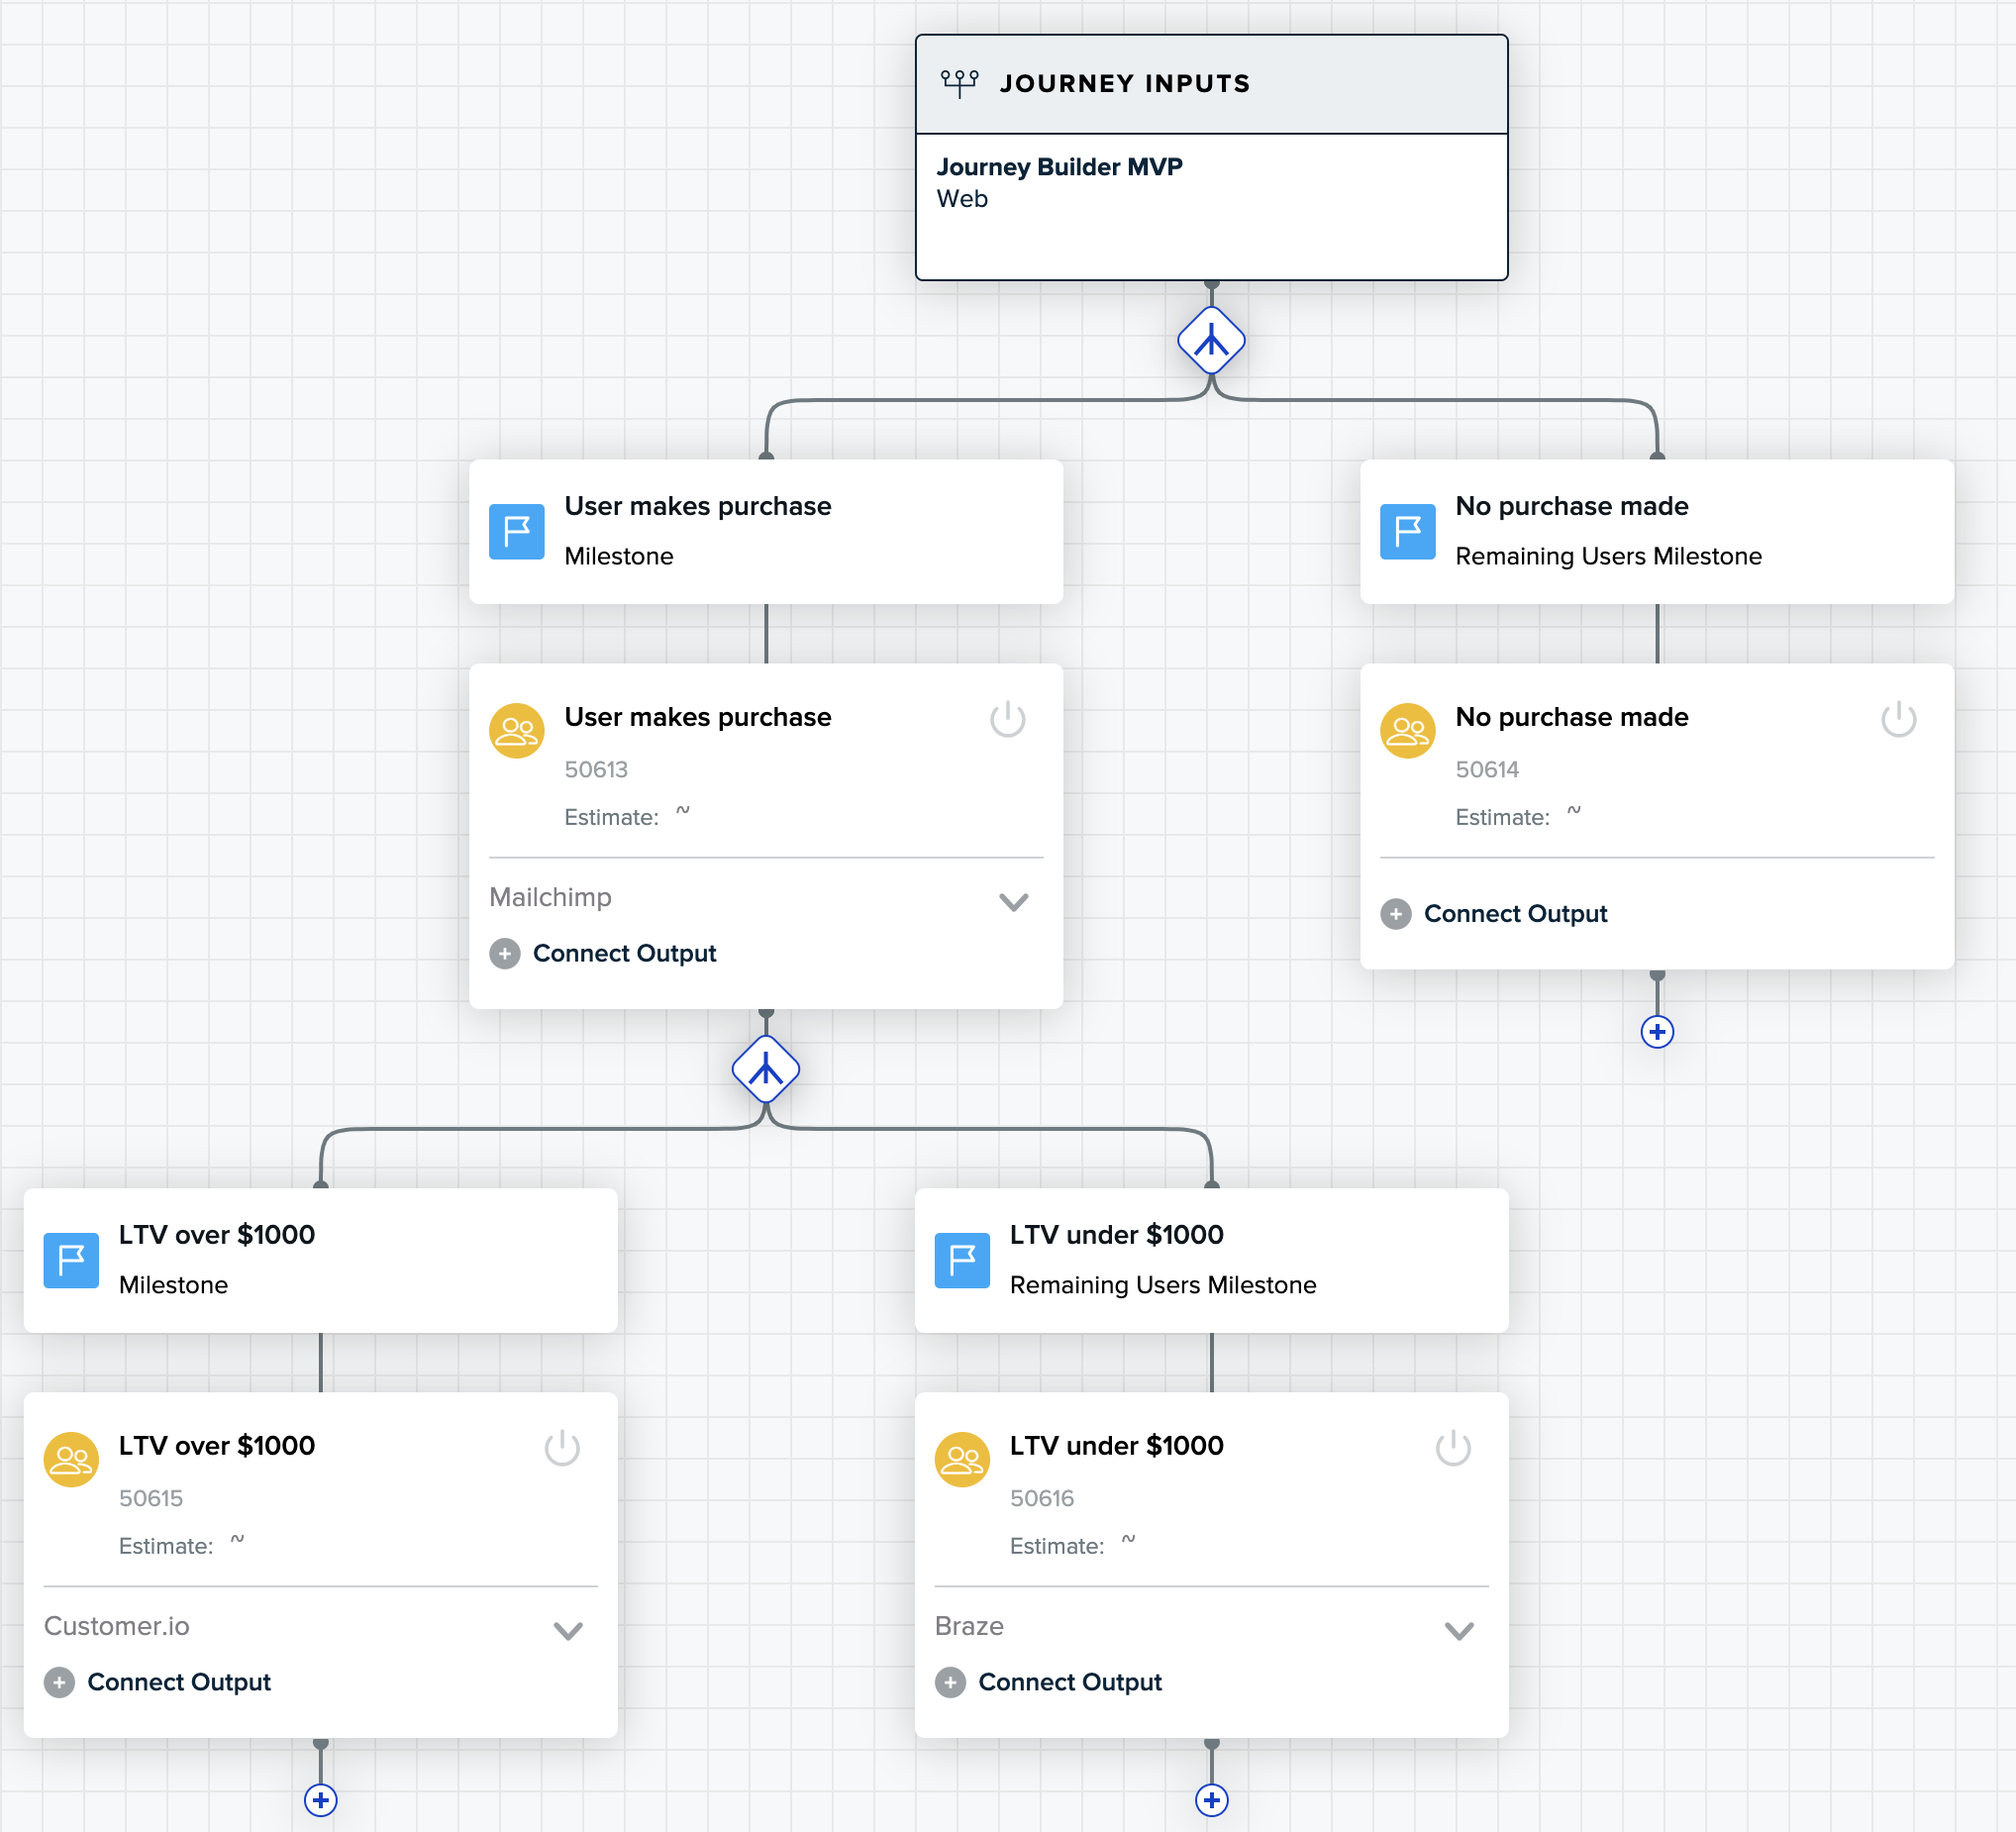Click the add step plus icon below LTV over $1000
Screen dimensions: 2016x1832
(323, 1795)
